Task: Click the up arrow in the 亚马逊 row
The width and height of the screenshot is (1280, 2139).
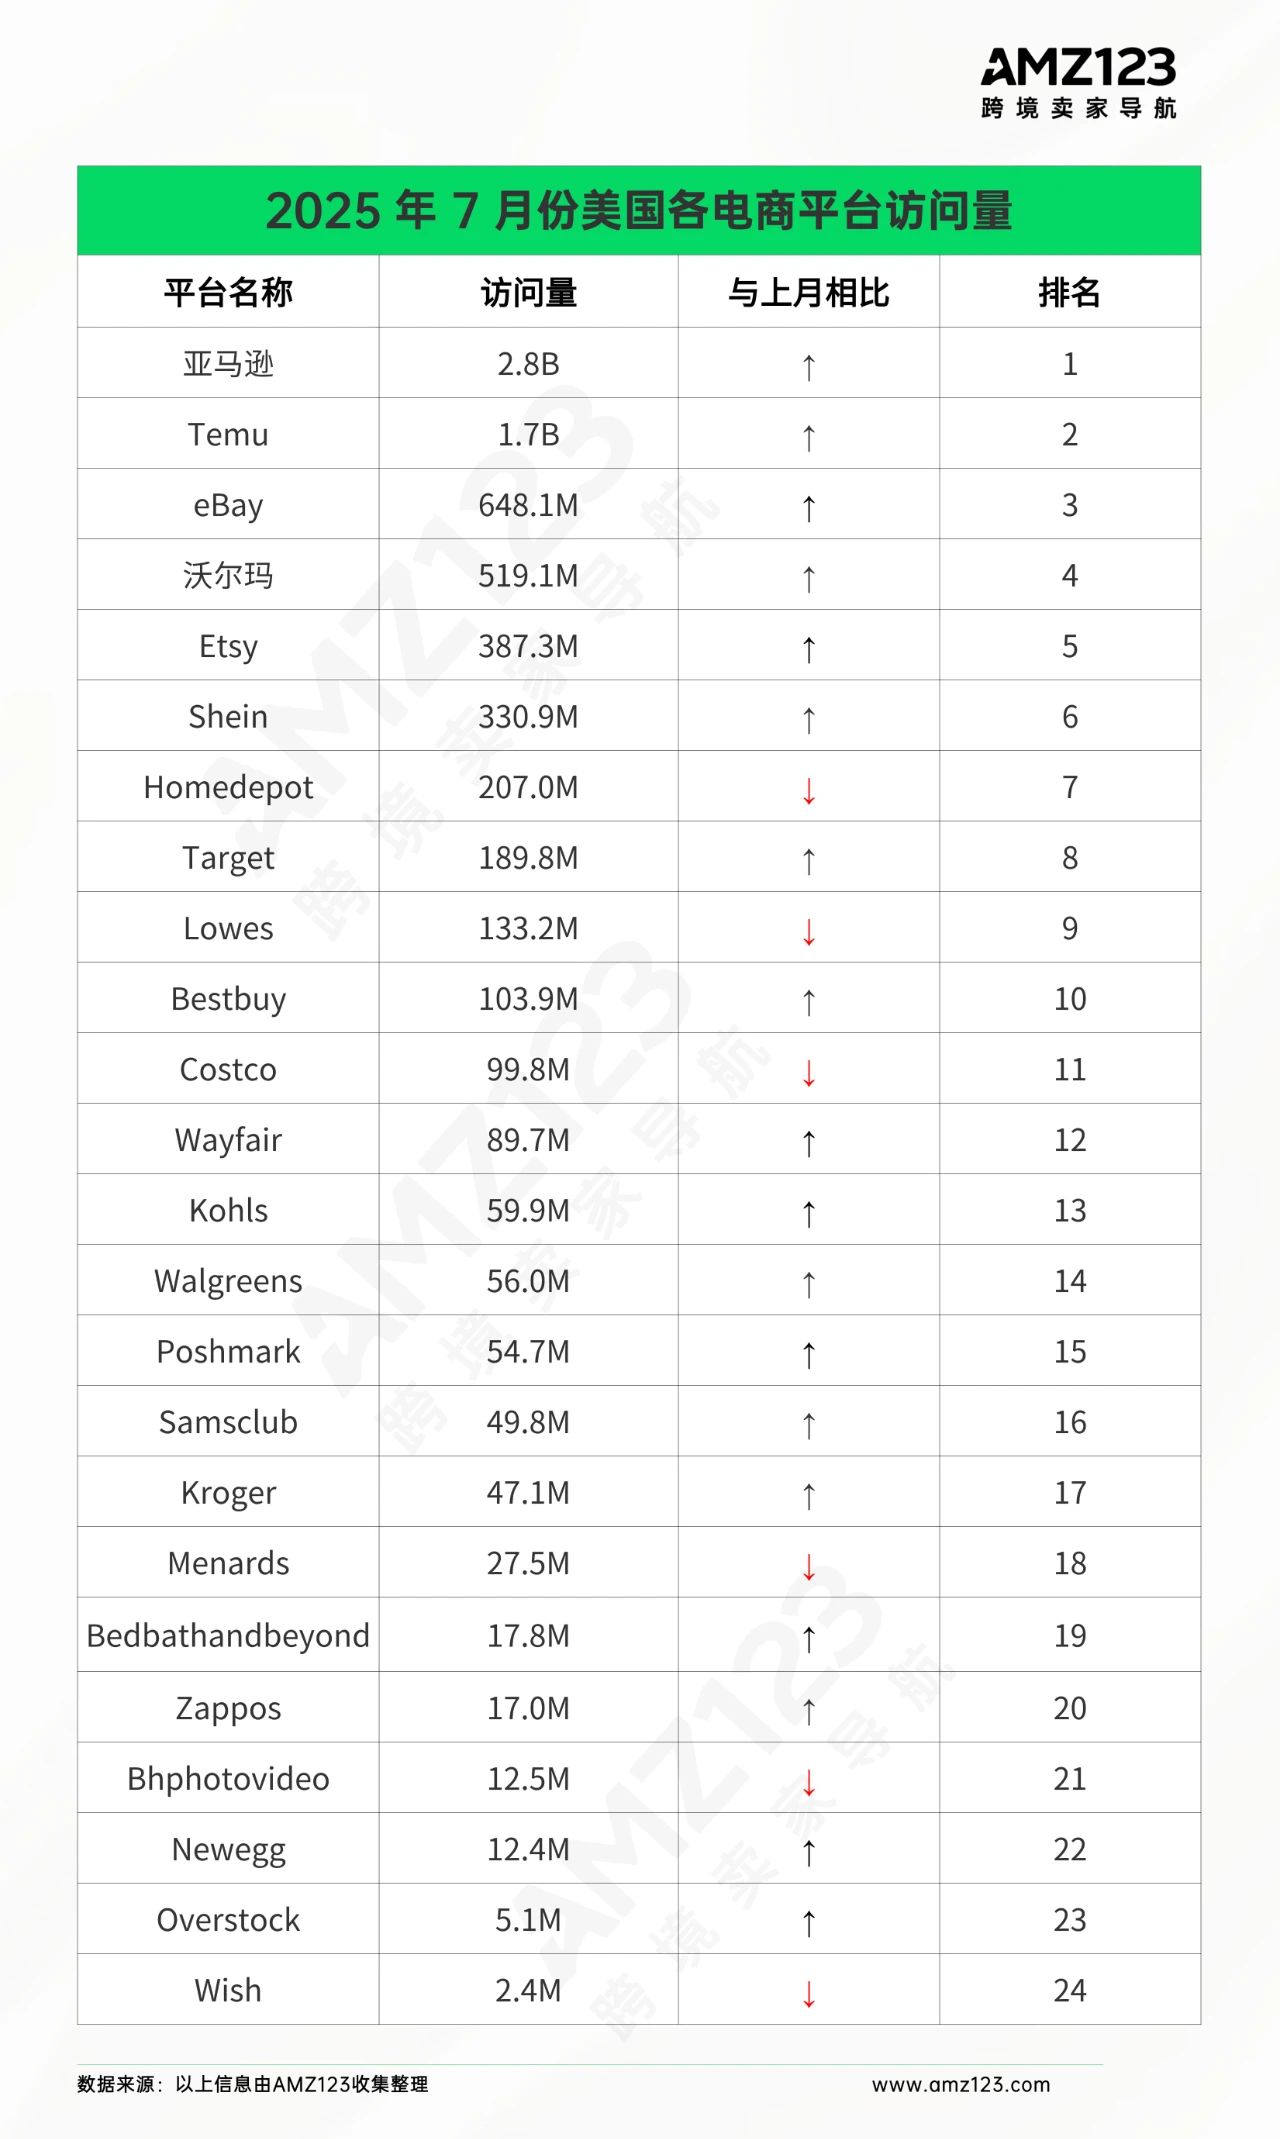Action: [809, 367]
